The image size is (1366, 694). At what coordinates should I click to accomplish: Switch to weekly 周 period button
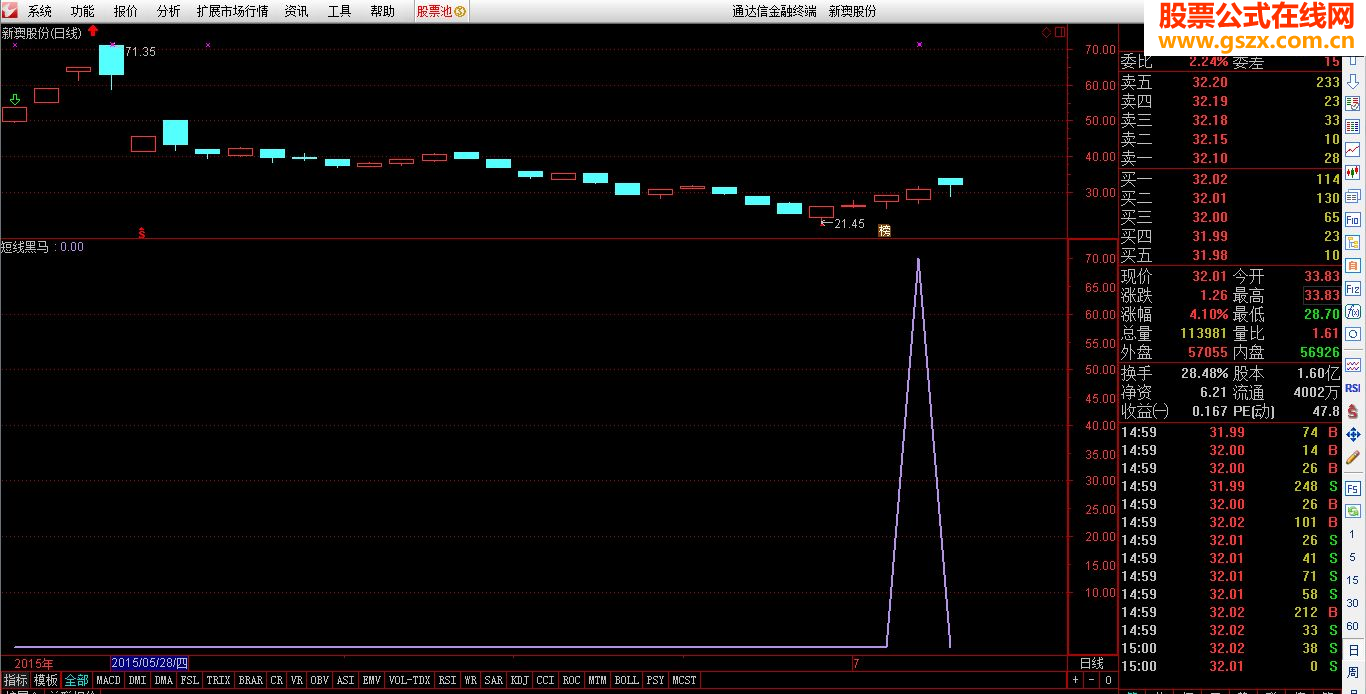click(1353, 671)
